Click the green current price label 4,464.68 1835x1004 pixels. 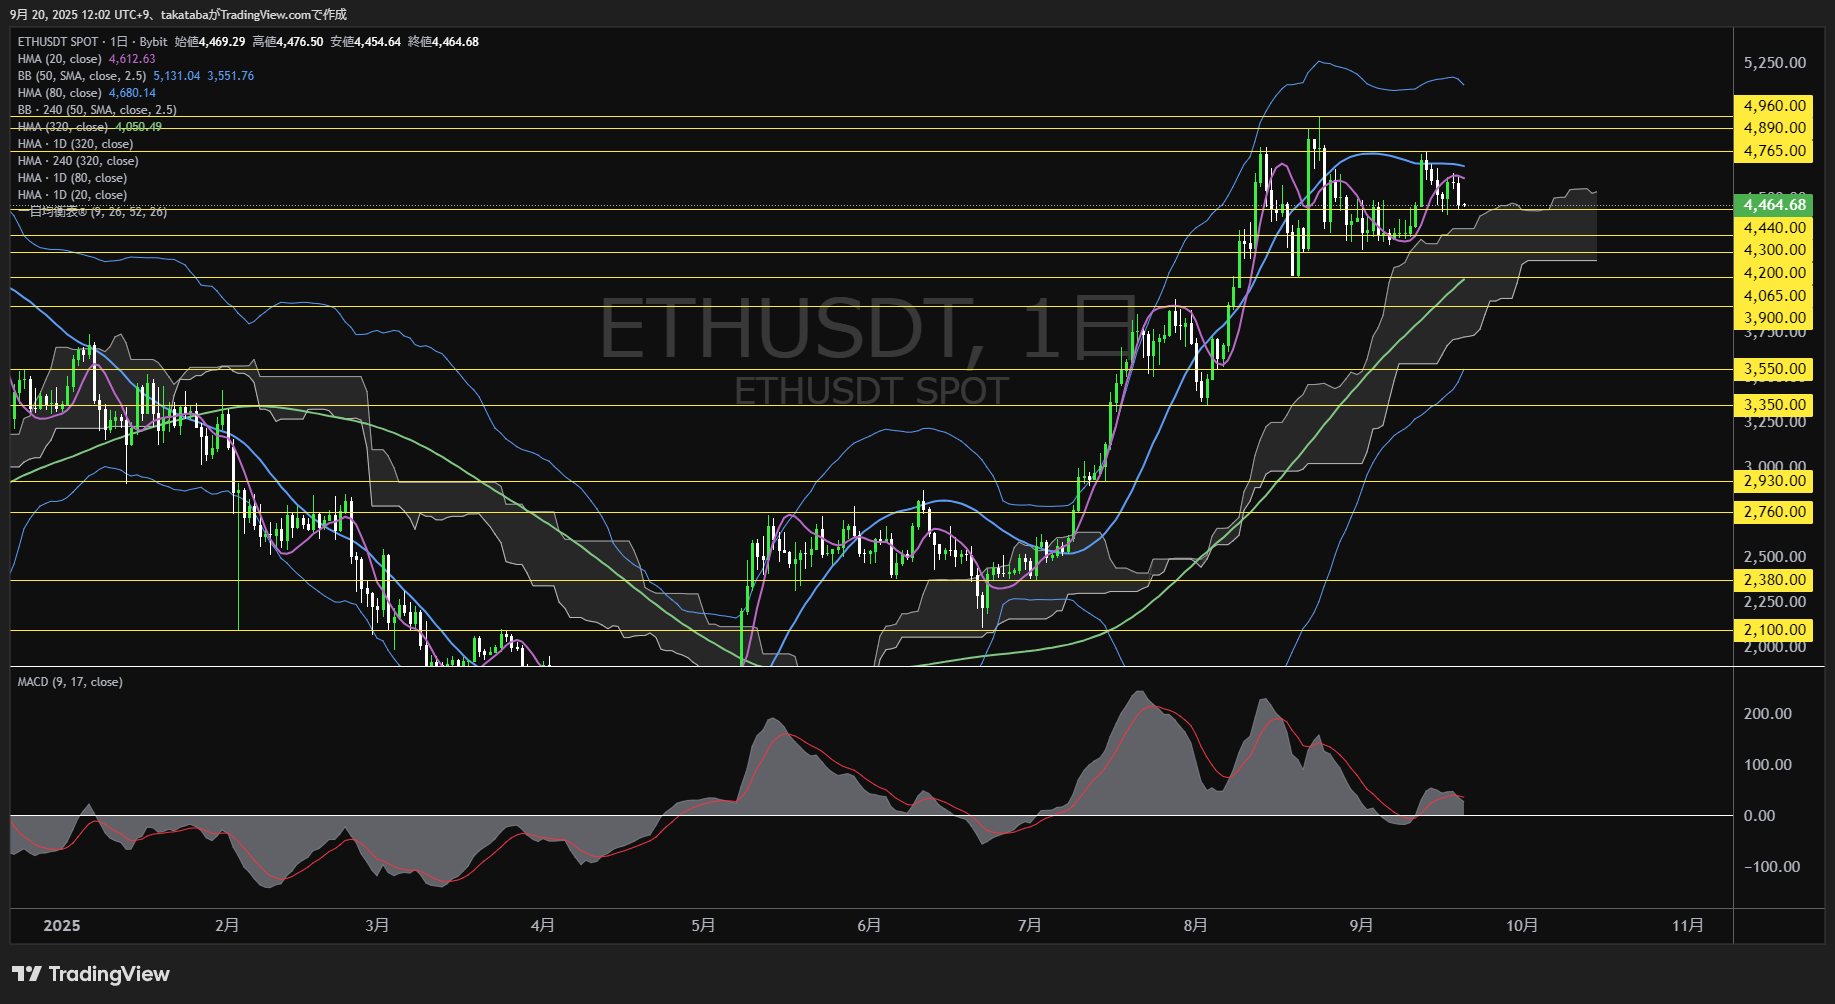pyautogui.click(x=1775, y=205)
